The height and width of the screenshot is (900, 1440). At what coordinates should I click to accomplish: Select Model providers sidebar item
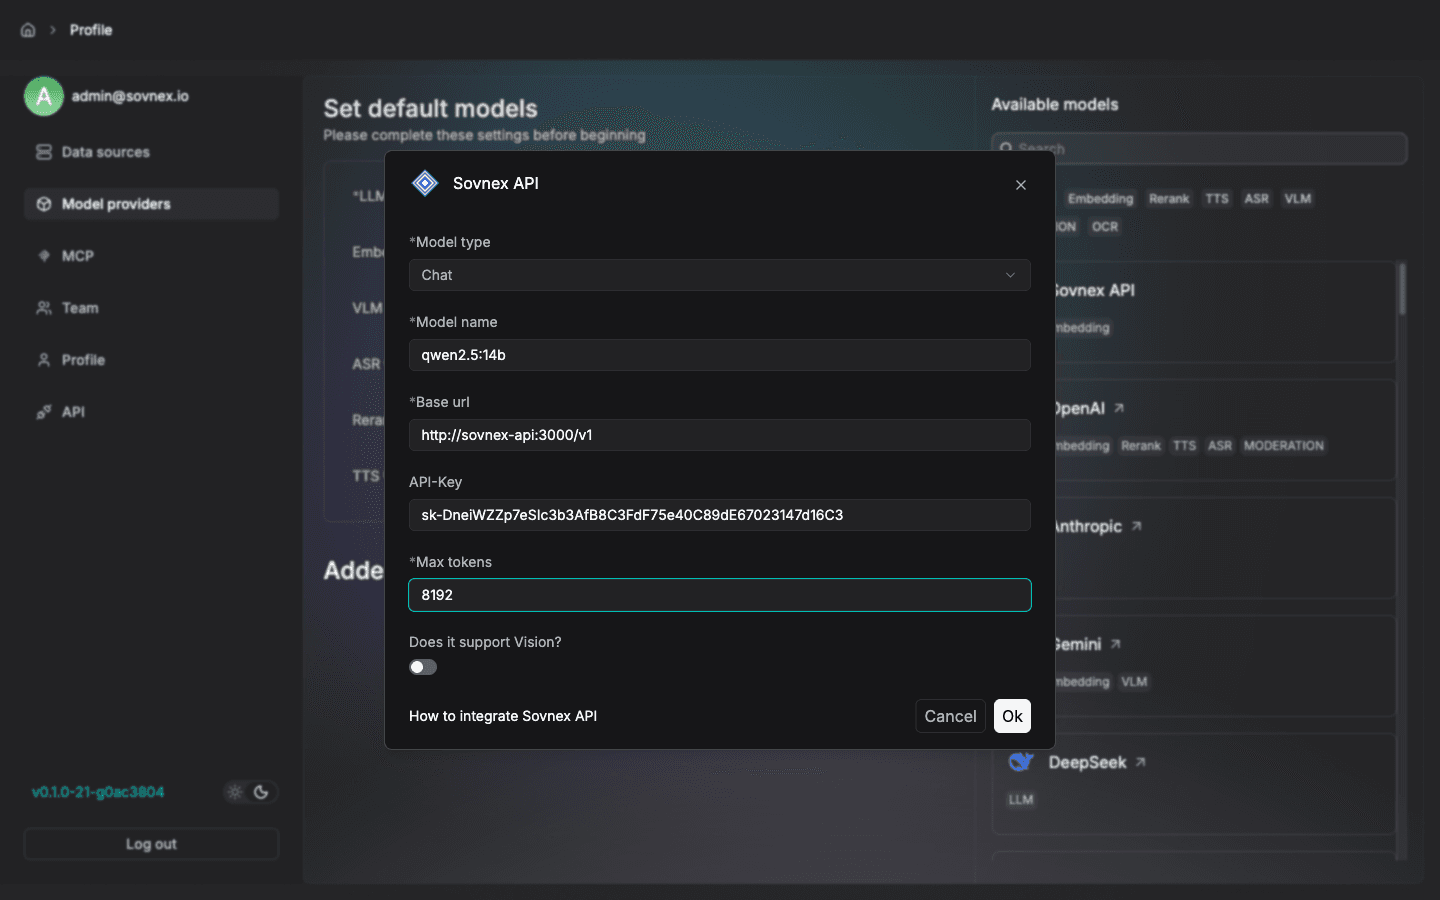click(x=151, y=204)
